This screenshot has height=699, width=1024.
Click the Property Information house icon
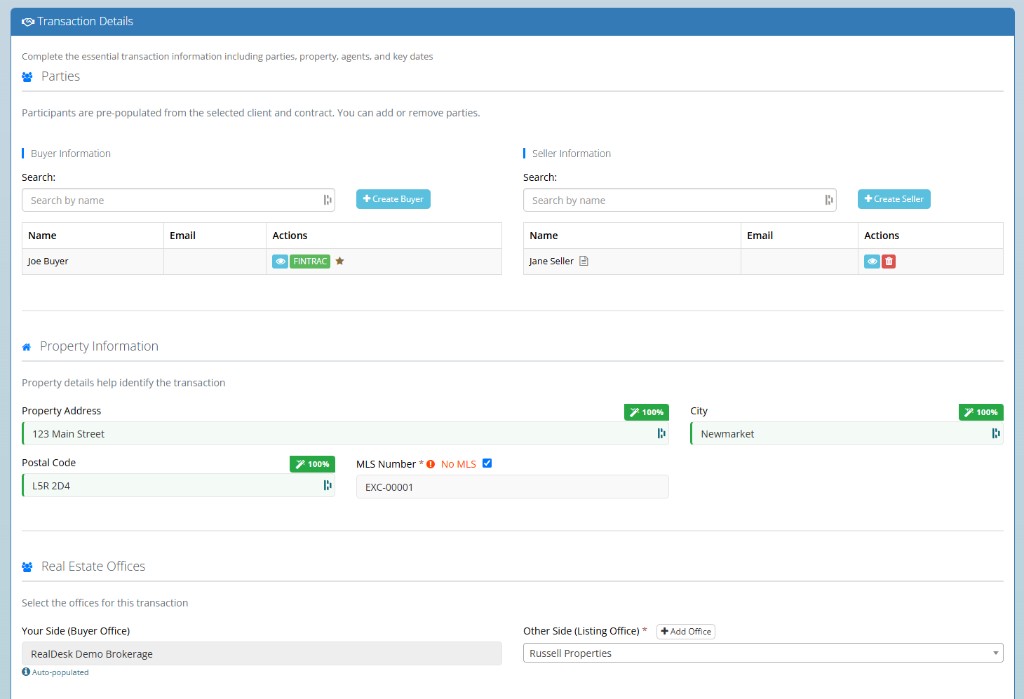(x=26, y=347)
